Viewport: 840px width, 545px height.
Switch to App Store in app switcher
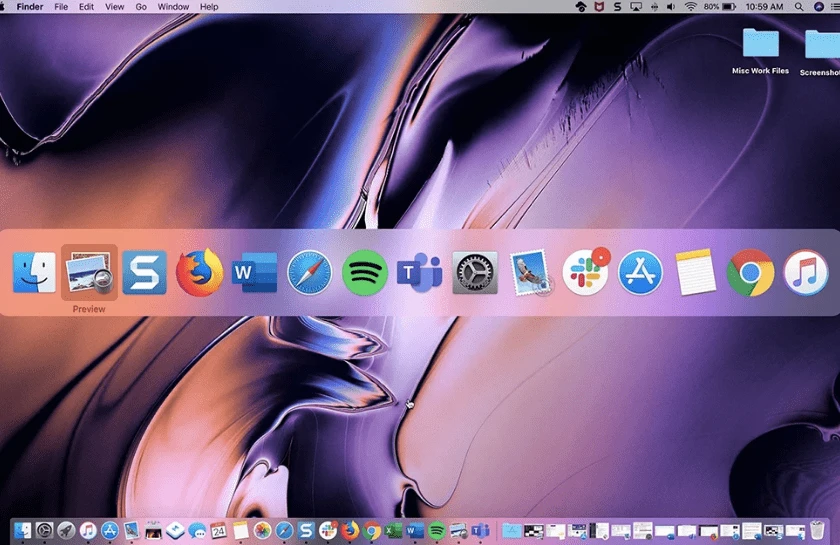(x=640, y=273)
